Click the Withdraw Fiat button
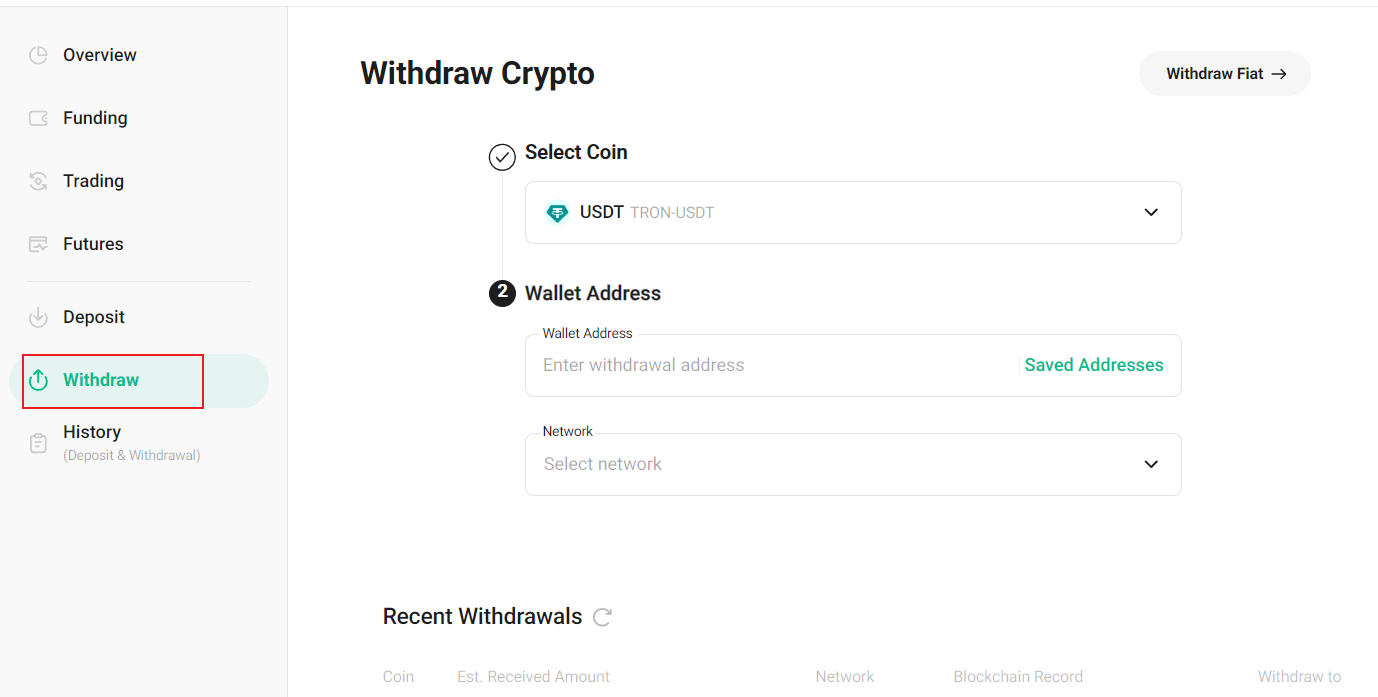This screenshot has height=697, width=1378. click(1224, 73)
